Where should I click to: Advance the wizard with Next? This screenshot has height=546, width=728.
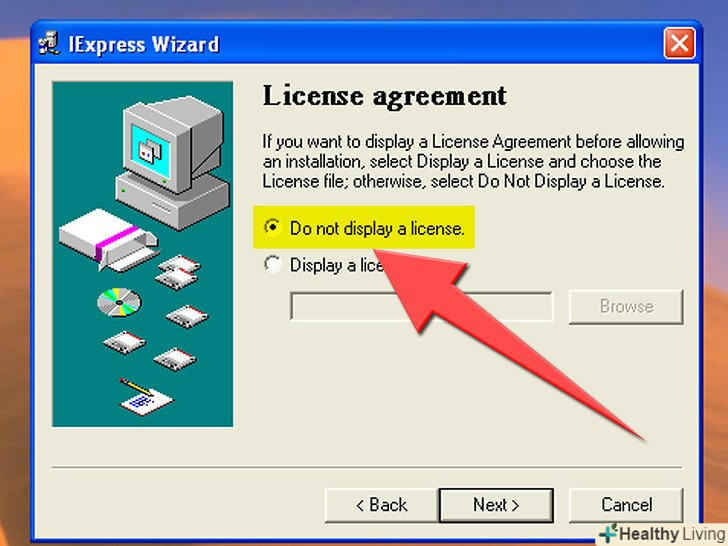(496, 505)
